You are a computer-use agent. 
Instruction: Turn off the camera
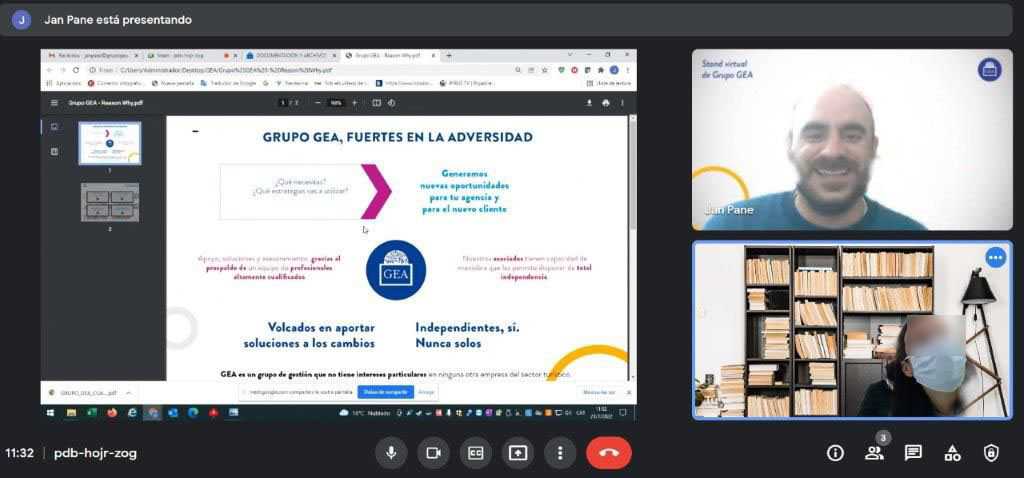point(433,453)
